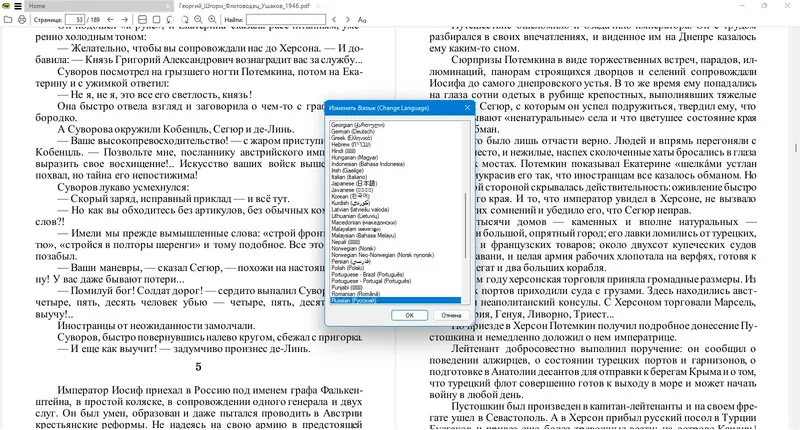
Task: Select Greek language entry
Action: [x=352, y=138]
